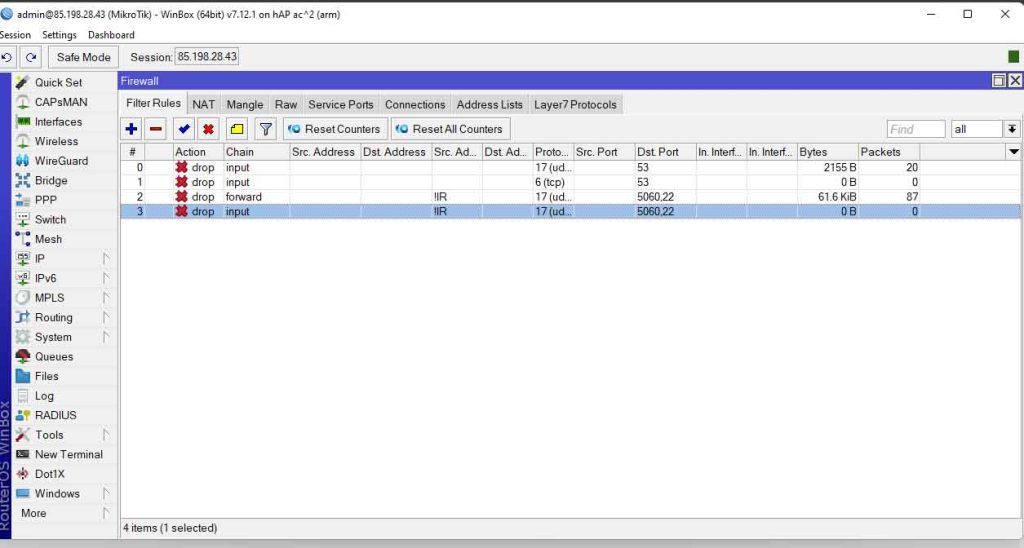Click the Find search field
This screenshot has width=1024, height=548.
tap(916, 129)
